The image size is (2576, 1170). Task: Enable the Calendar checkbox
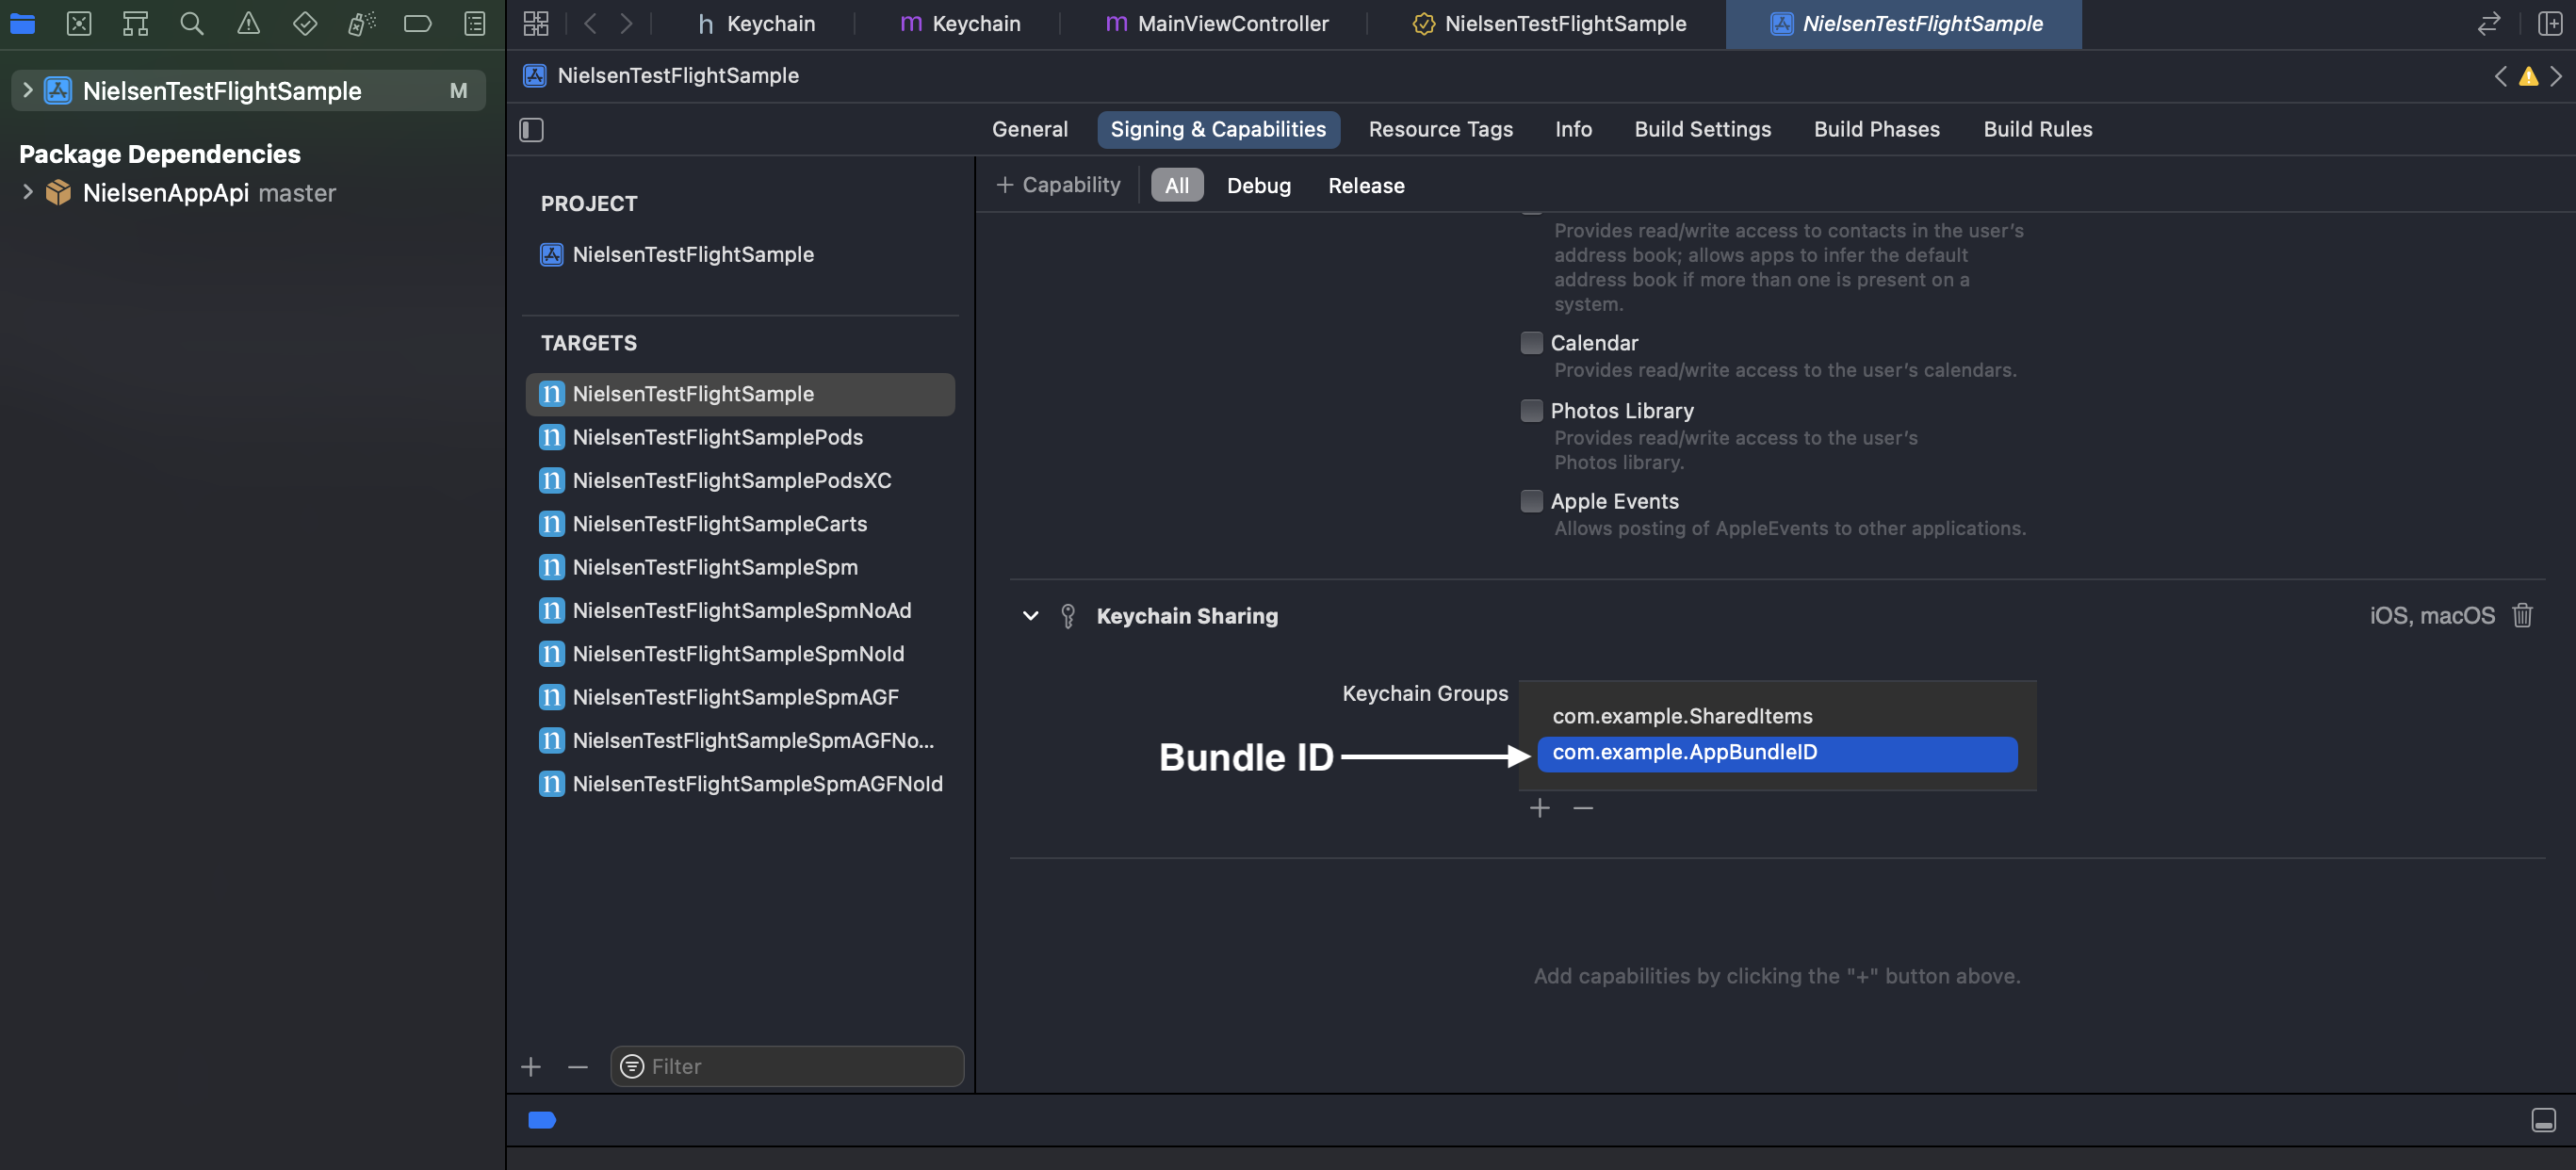click(x=1531, y=342)
